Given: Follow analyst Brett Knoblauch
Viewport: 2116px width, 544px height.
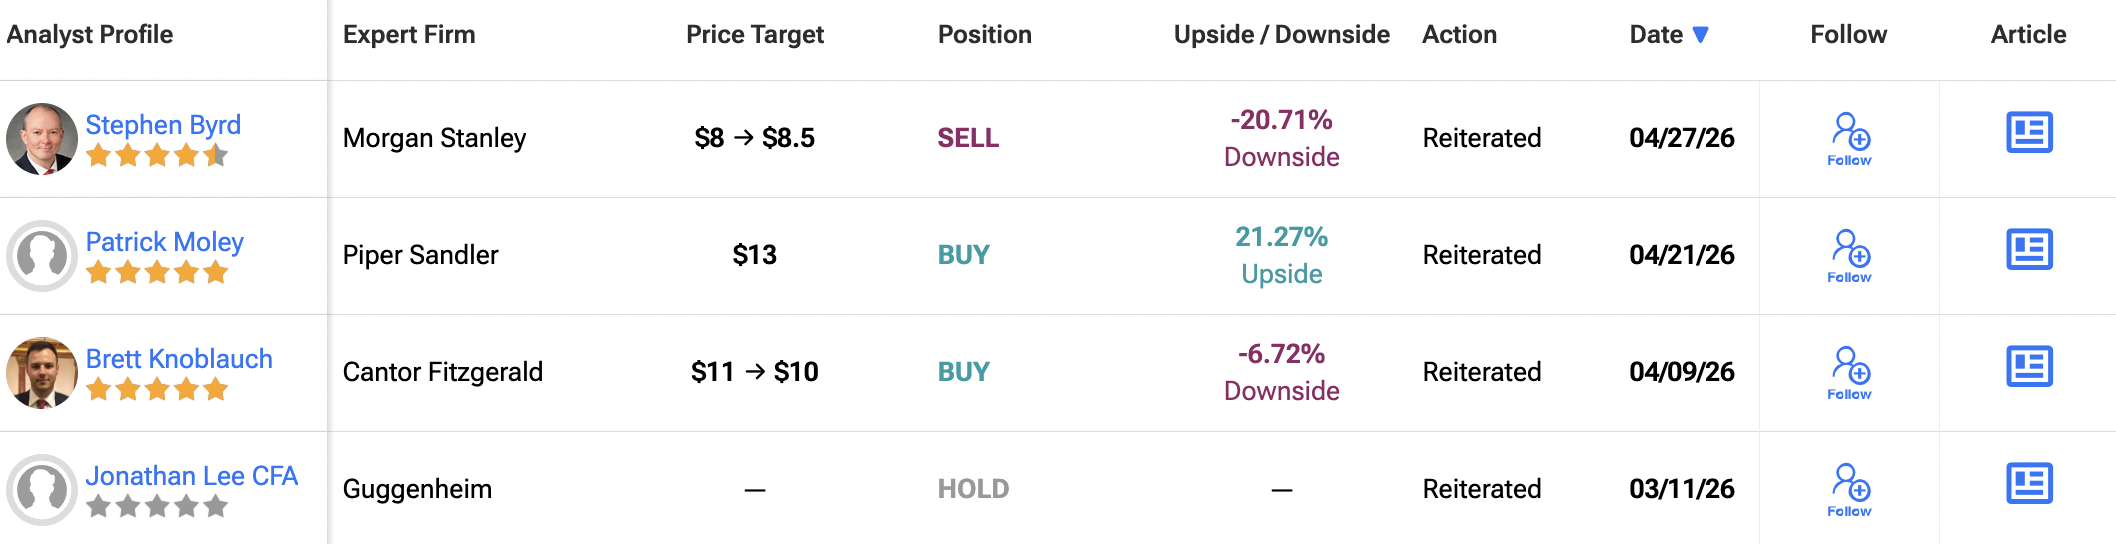Looking at the screenshot, I should pos(1849,372).
